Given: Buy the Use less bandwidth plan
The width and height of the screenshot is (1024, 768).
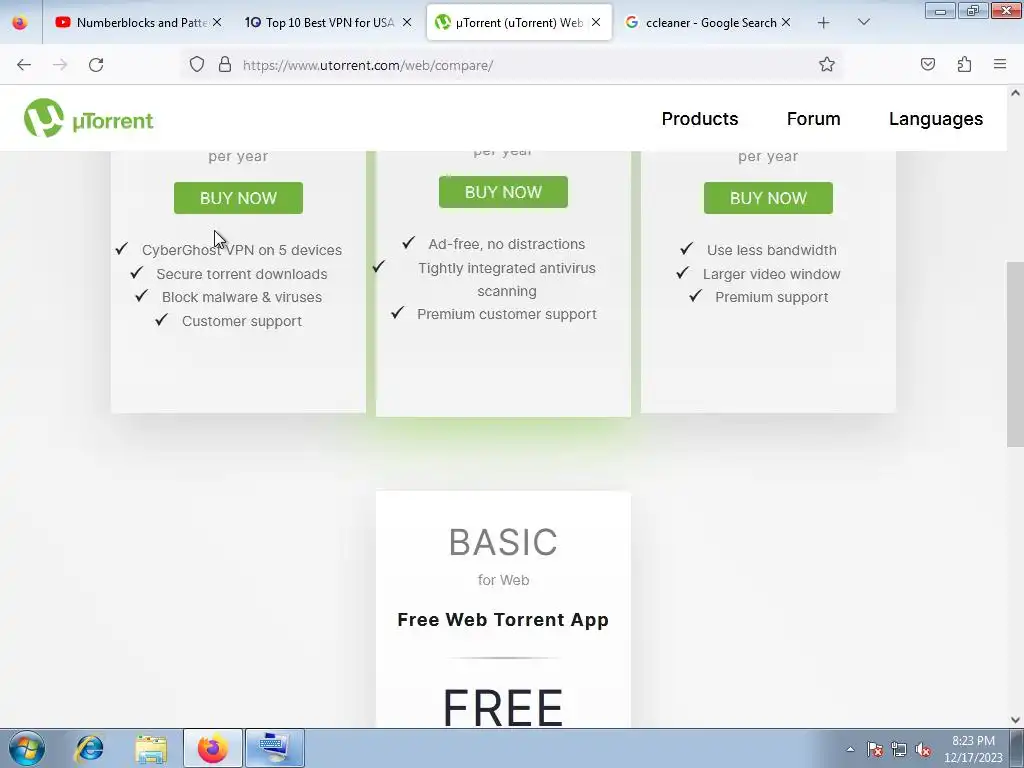Looking at the screenshot, I should click(x=768, y=198).
